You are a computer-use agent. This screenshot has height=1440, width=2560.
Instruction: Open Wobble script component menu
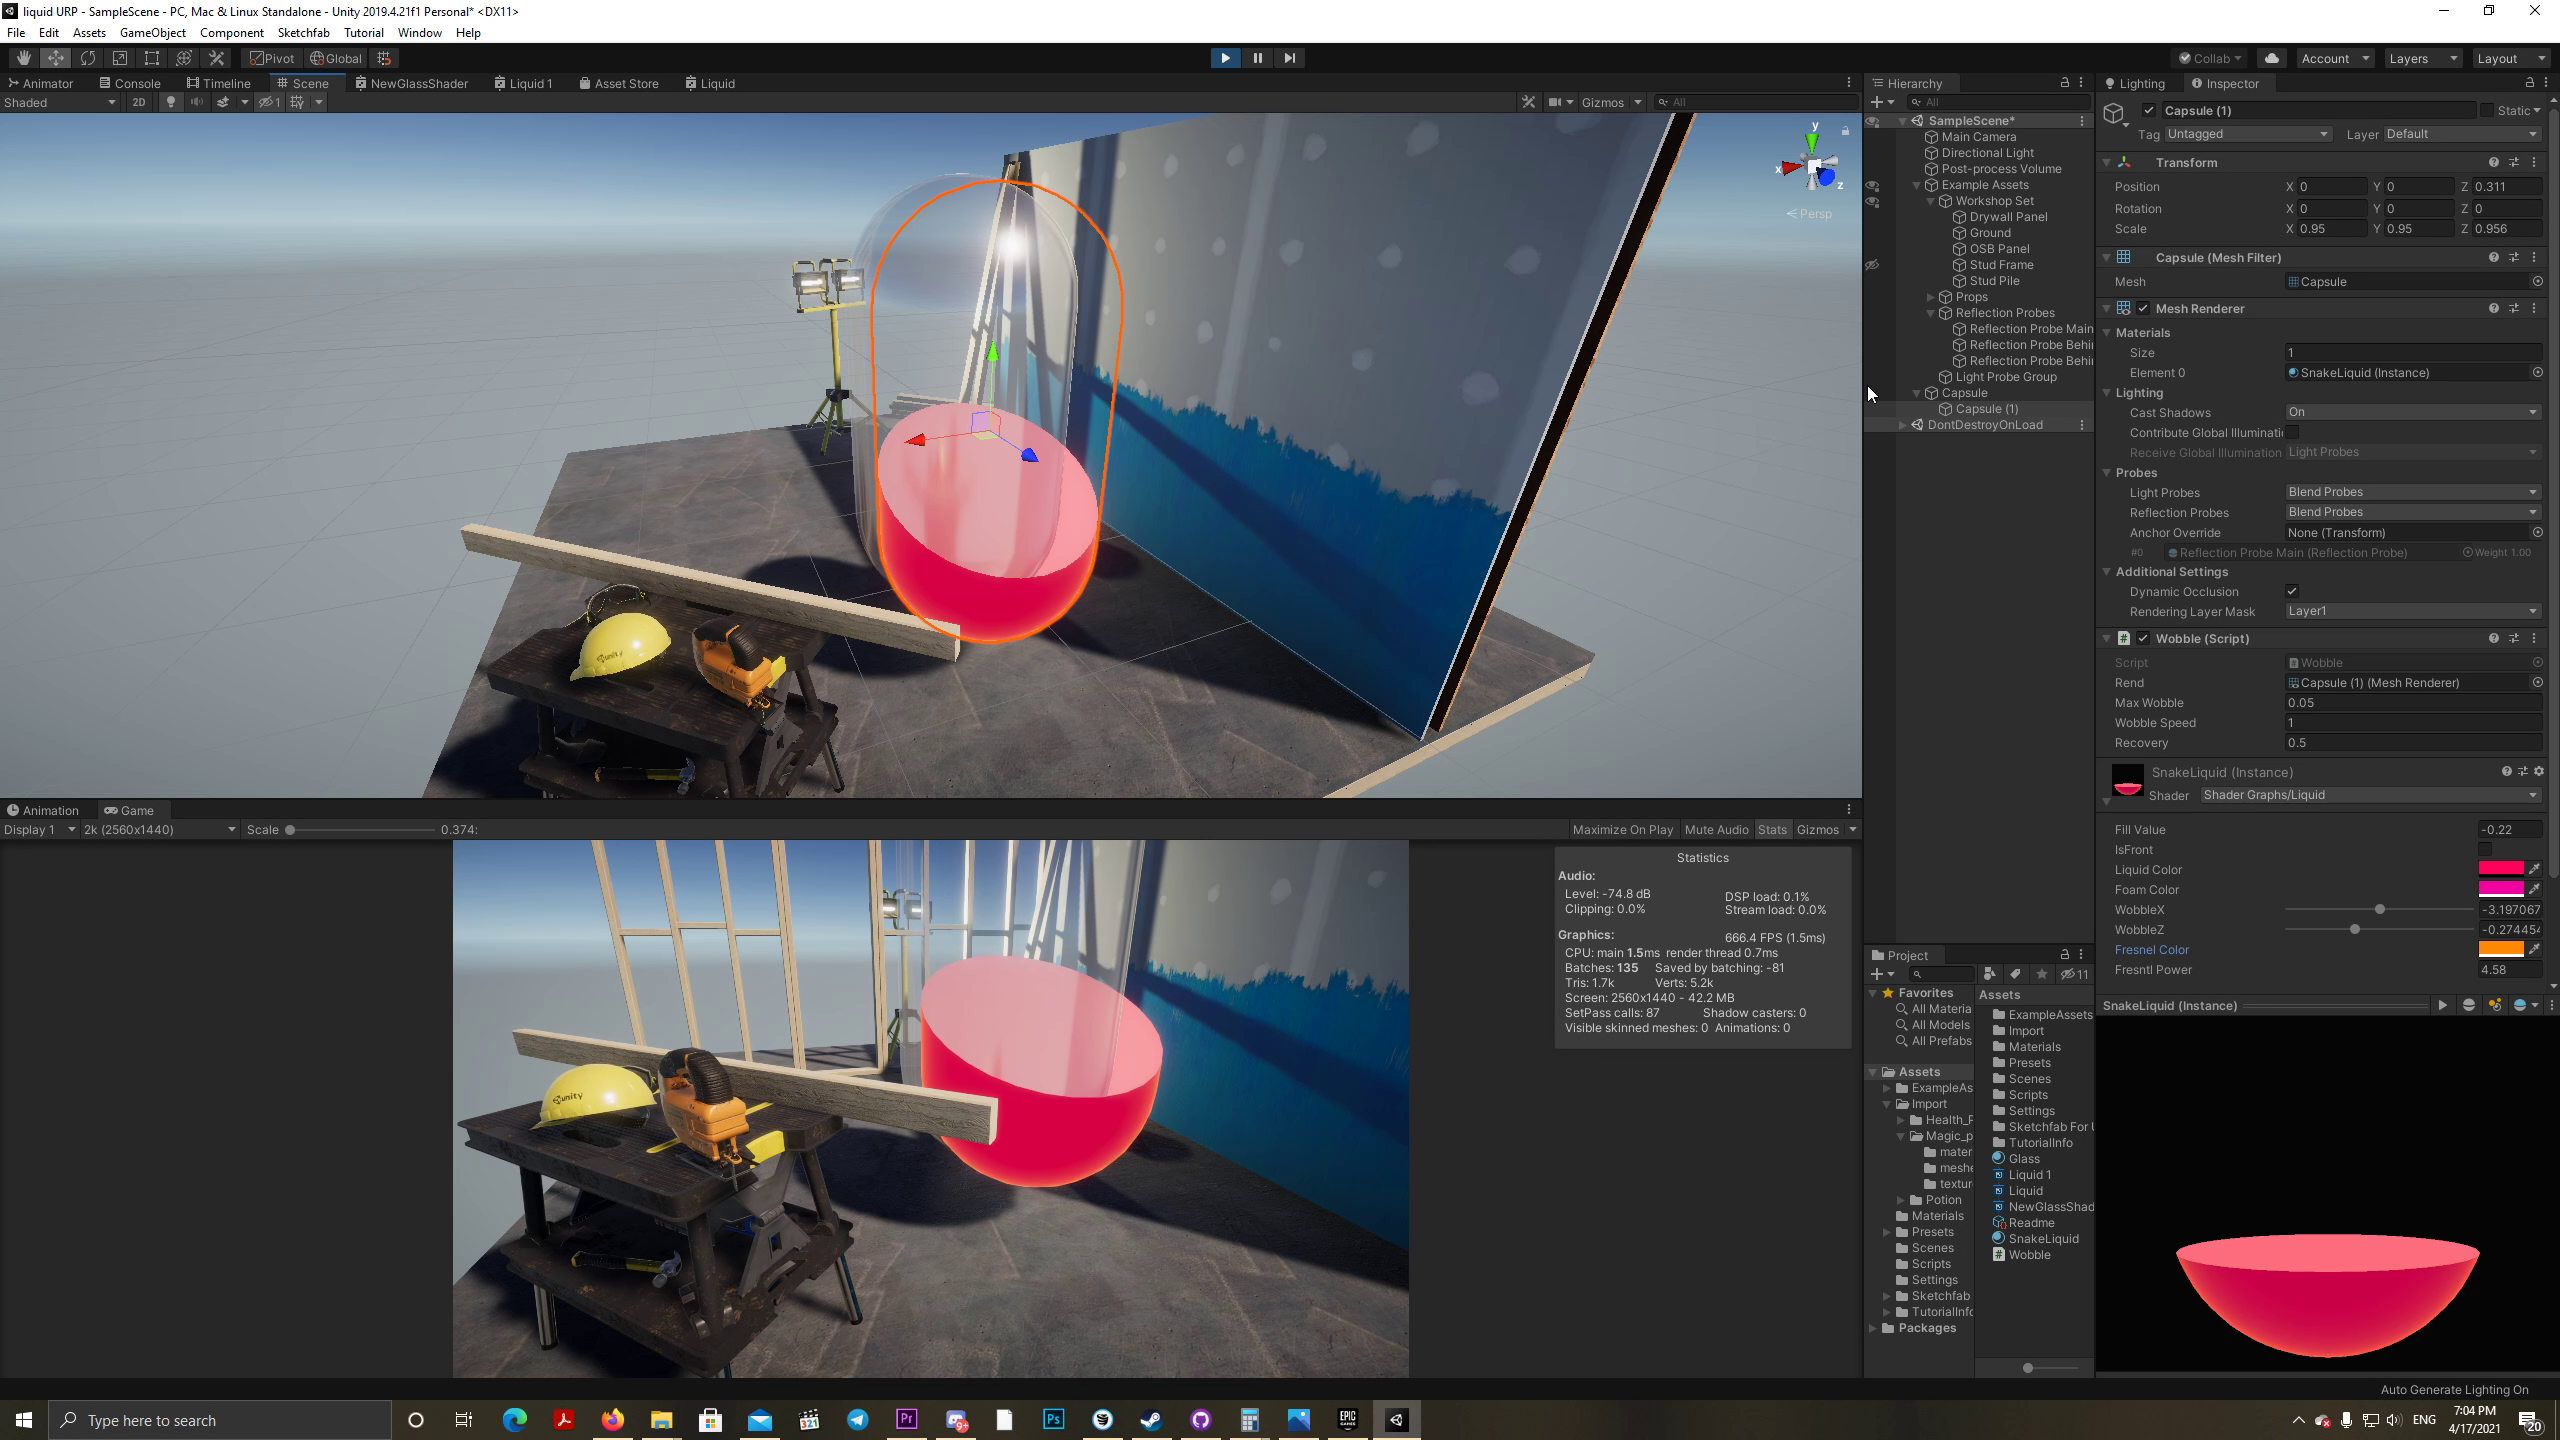click(2534, 638)
